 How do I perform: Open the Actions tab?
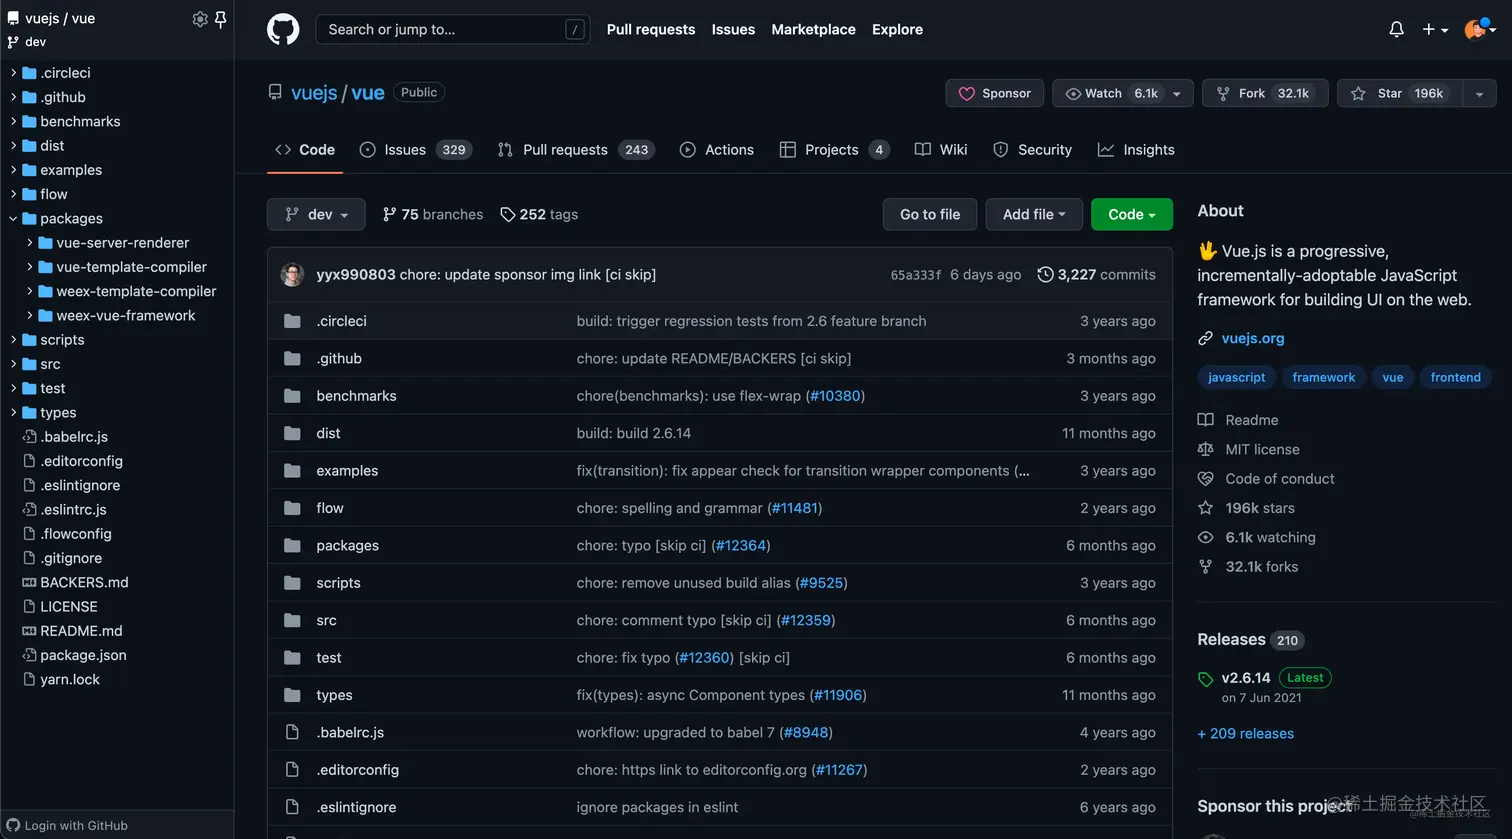point(717,150)
